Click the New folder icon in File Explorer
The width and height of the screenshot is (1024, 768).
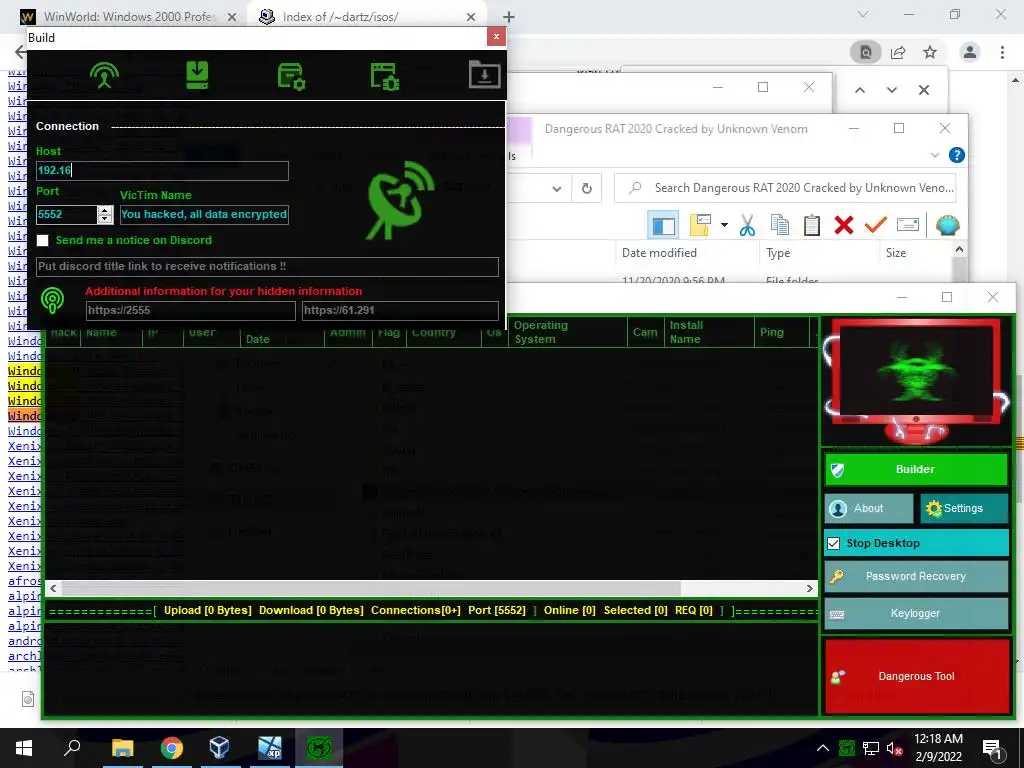(700, 225)
